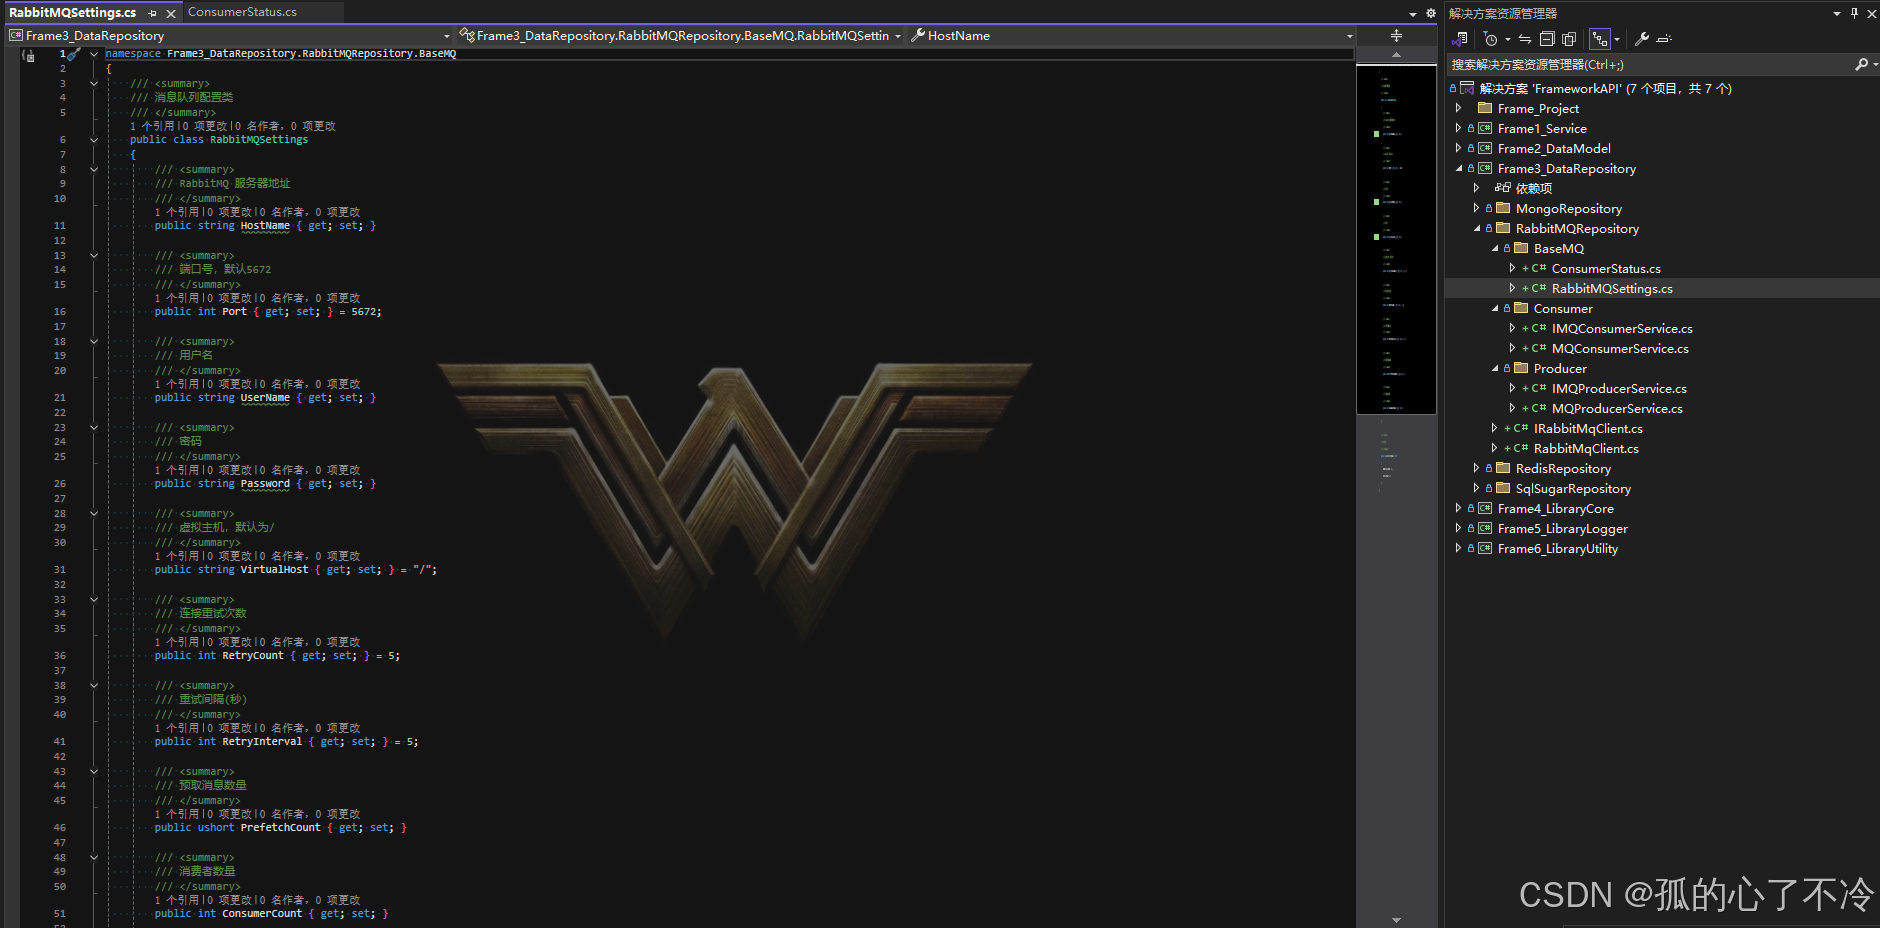Click the Frame5_LibraryLogger project icon
The height and width of the screenshot is (928, 1880).
[1485, 528]
